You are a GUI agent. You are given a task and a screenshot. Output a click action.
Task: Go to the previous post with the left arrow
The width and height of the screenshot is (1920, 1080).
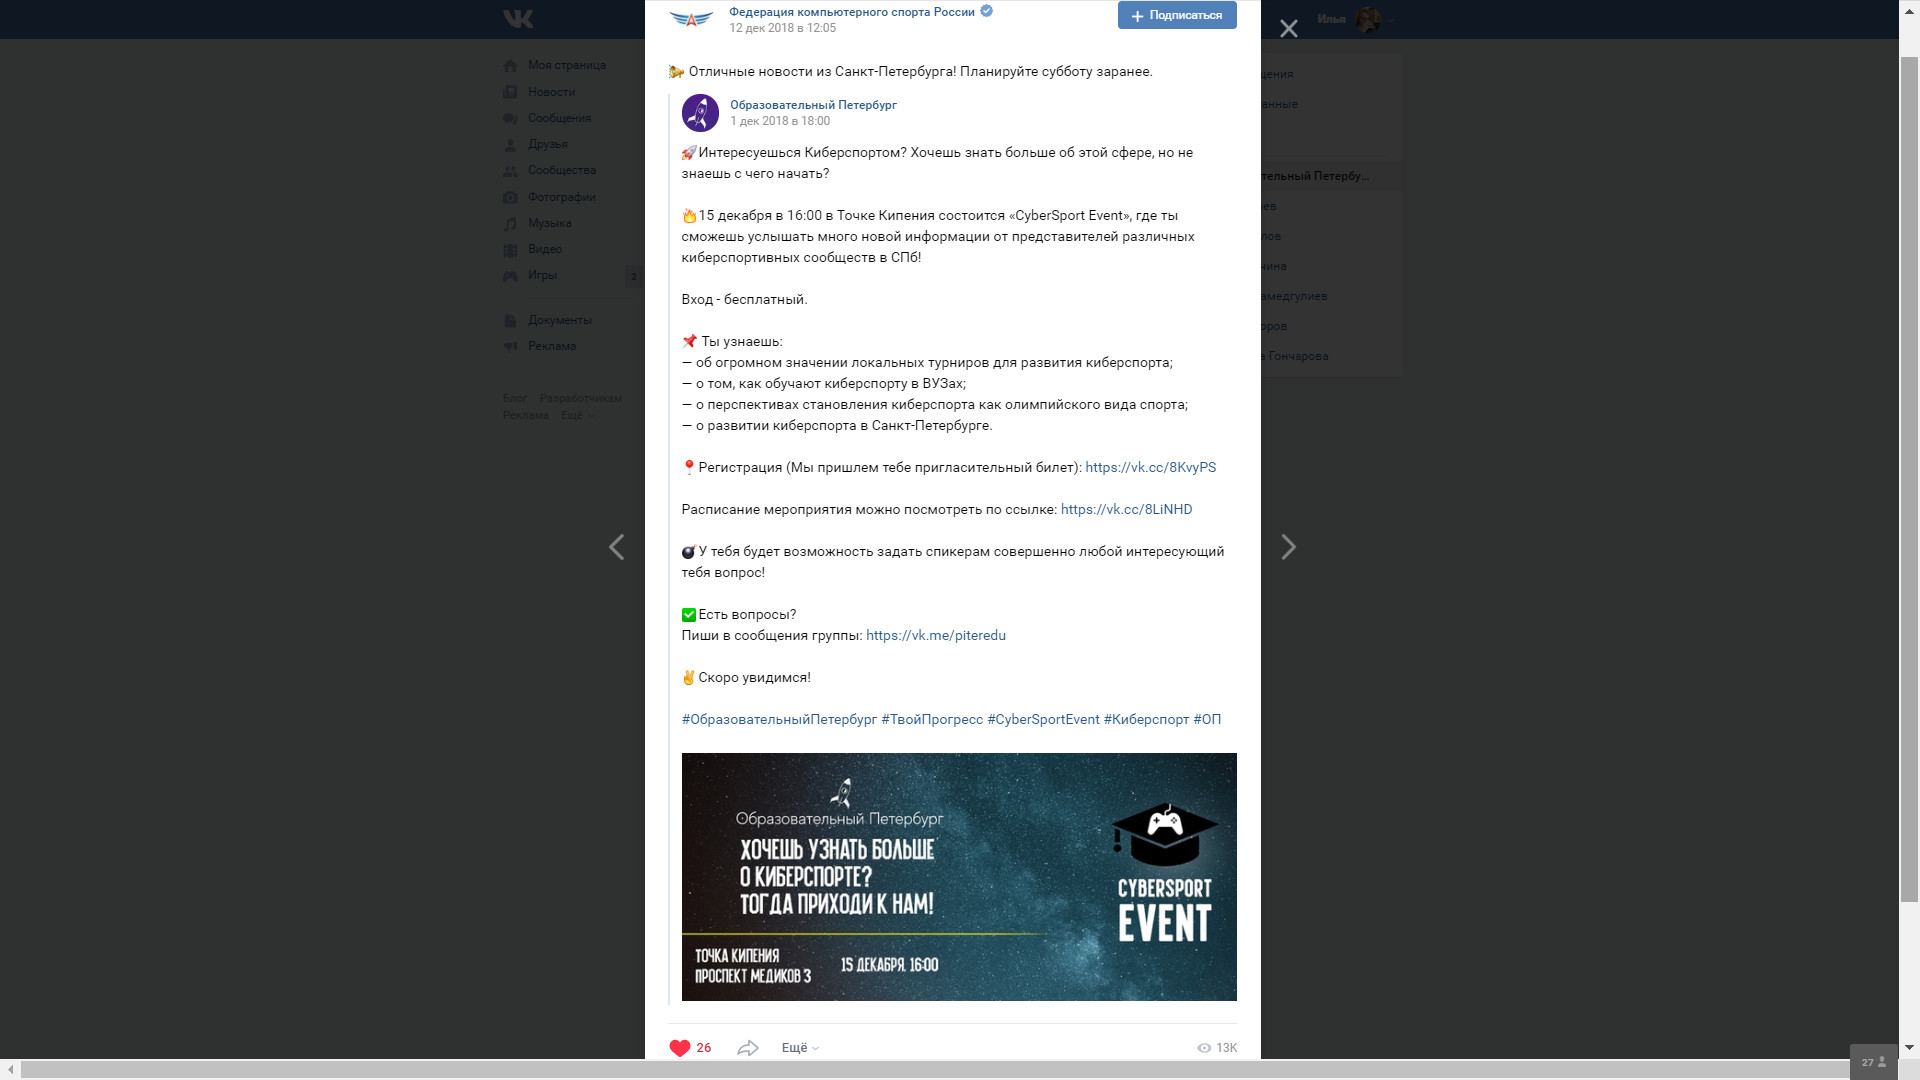617,547
